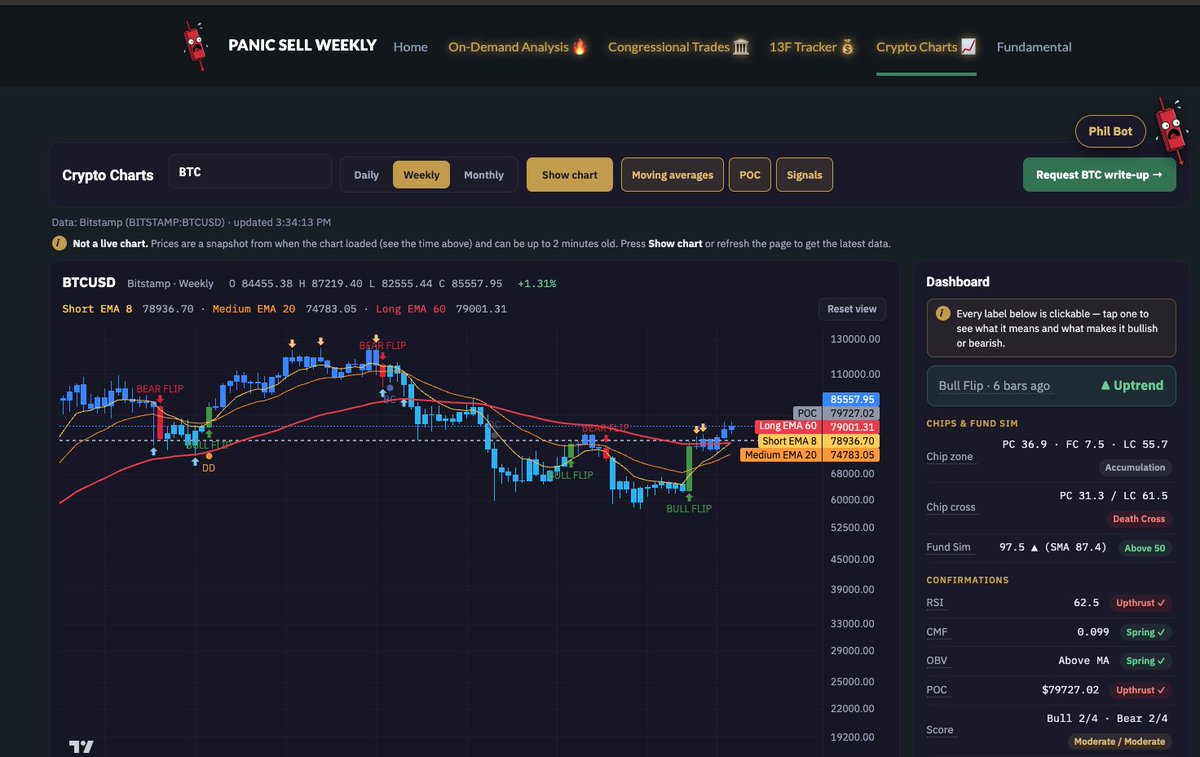The height and width of the screenshot is (757, 1200).
Task: Switch timeframe to Monthly
Action: click(x=484, y=175)
